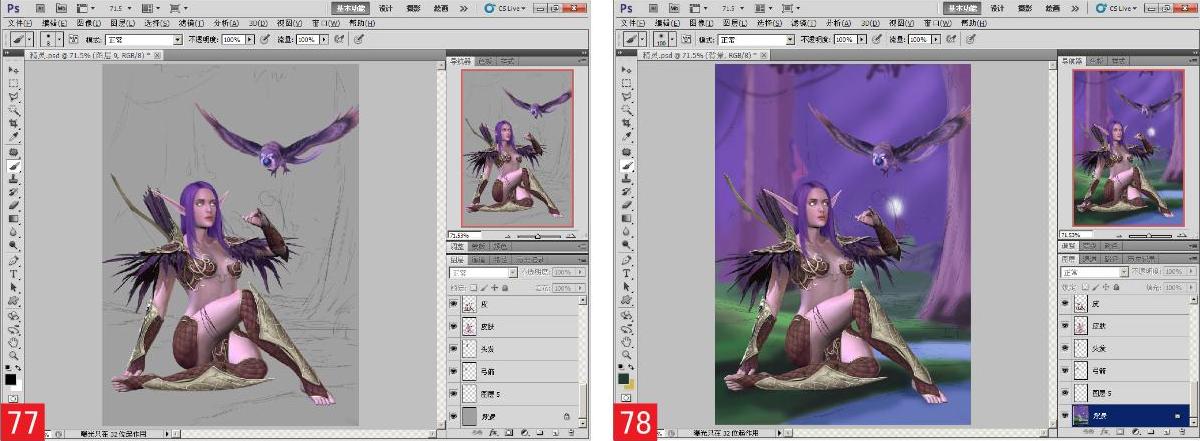
Task: Select the Eraser tool in right window
Action: pos(627,204)
